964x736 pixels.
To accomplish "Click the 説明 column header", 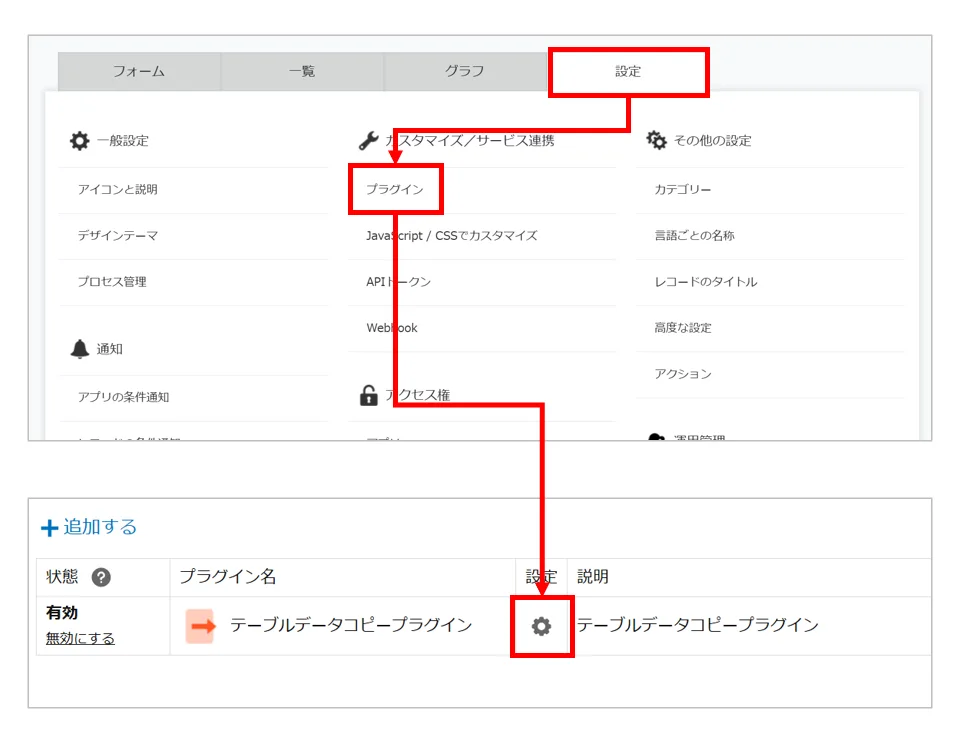I will [x=593, y=577].
